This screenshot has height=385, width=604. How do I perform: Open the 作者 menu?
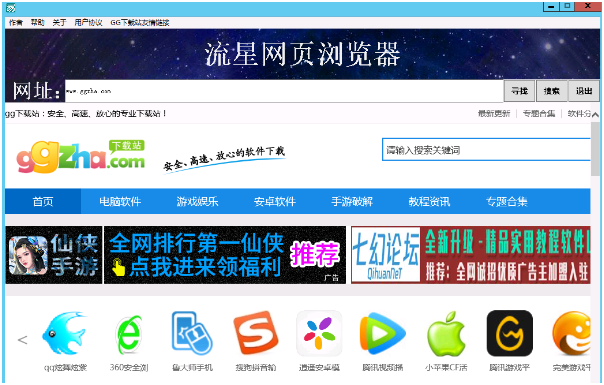point(16,23)
